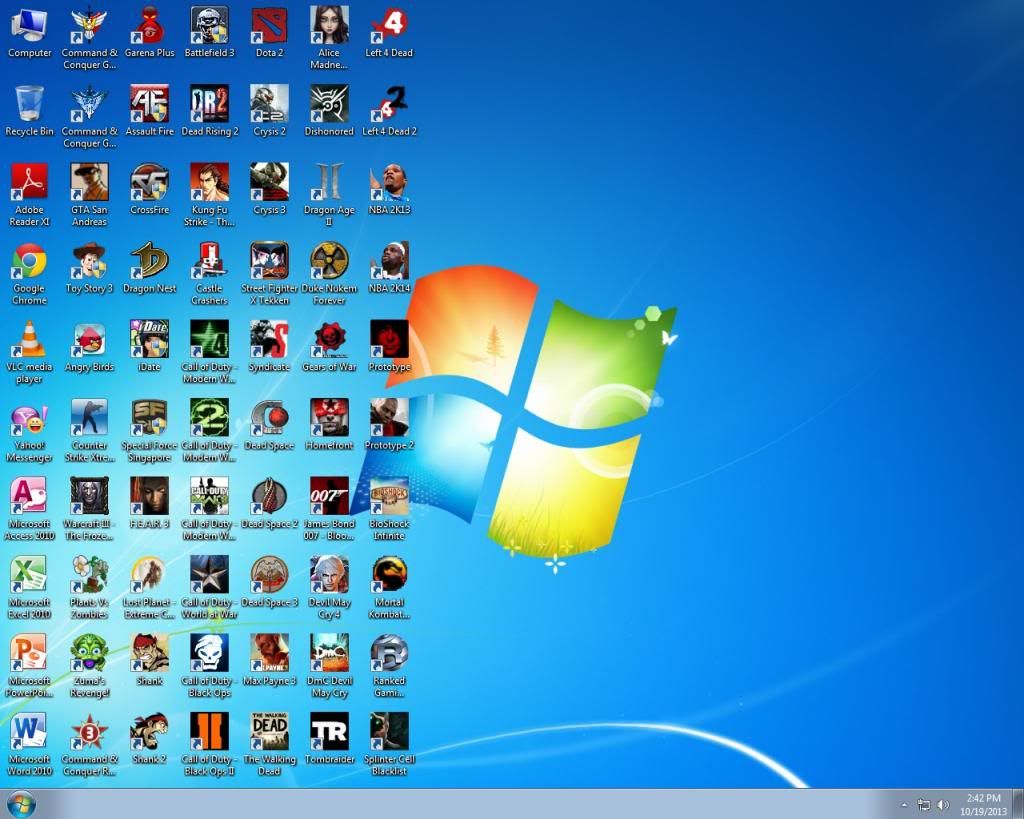The width and height of the screenshot is (1024, 819).
Task: Click the Warcraft III Frozen Throne icon
Action: pyautogui.click(x=89, y=509)
